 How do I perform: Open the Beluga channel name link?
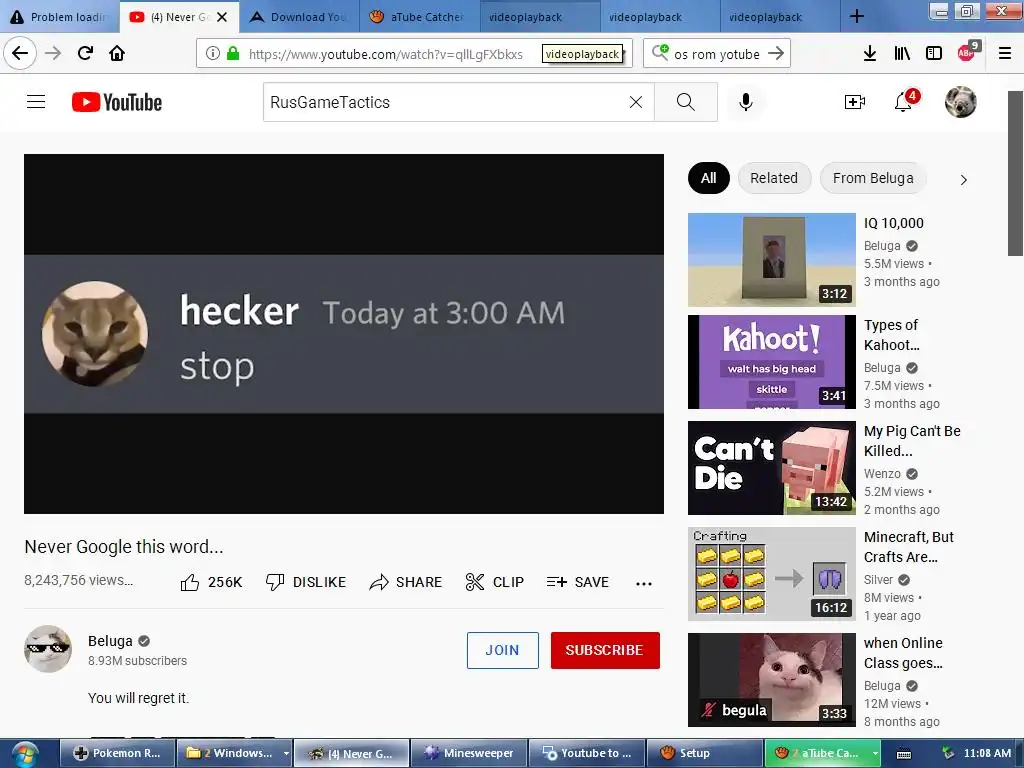click(110, 641)
